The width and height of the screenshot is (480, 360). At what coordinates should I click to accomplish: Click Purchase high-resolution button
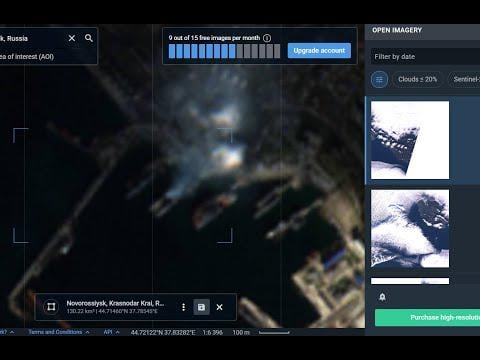pyautogui.click(x=427, y=317)
